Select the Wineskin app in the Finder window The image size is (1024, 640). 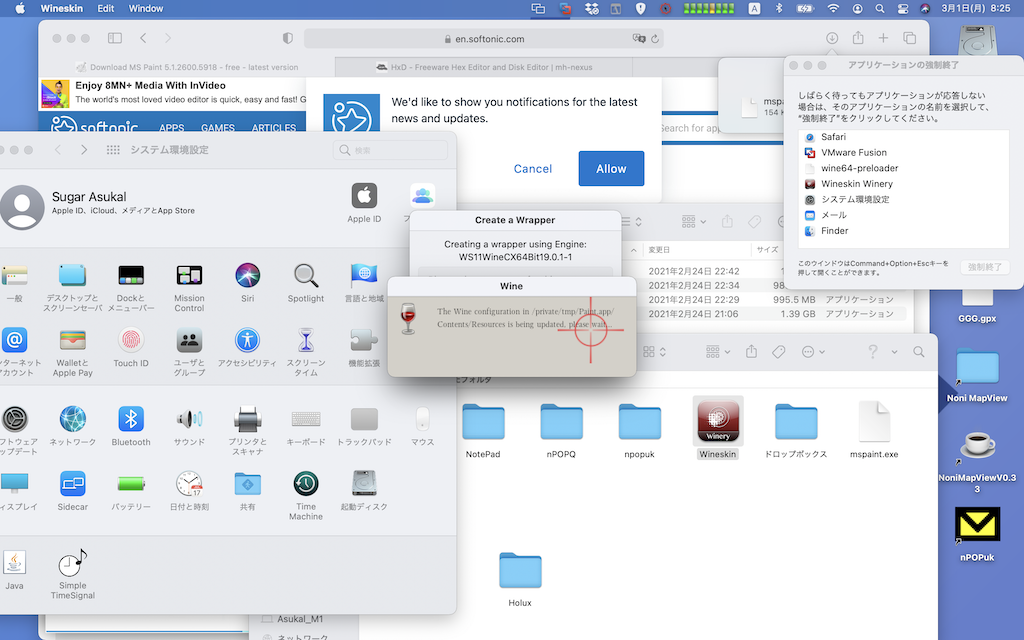(718, 422)
